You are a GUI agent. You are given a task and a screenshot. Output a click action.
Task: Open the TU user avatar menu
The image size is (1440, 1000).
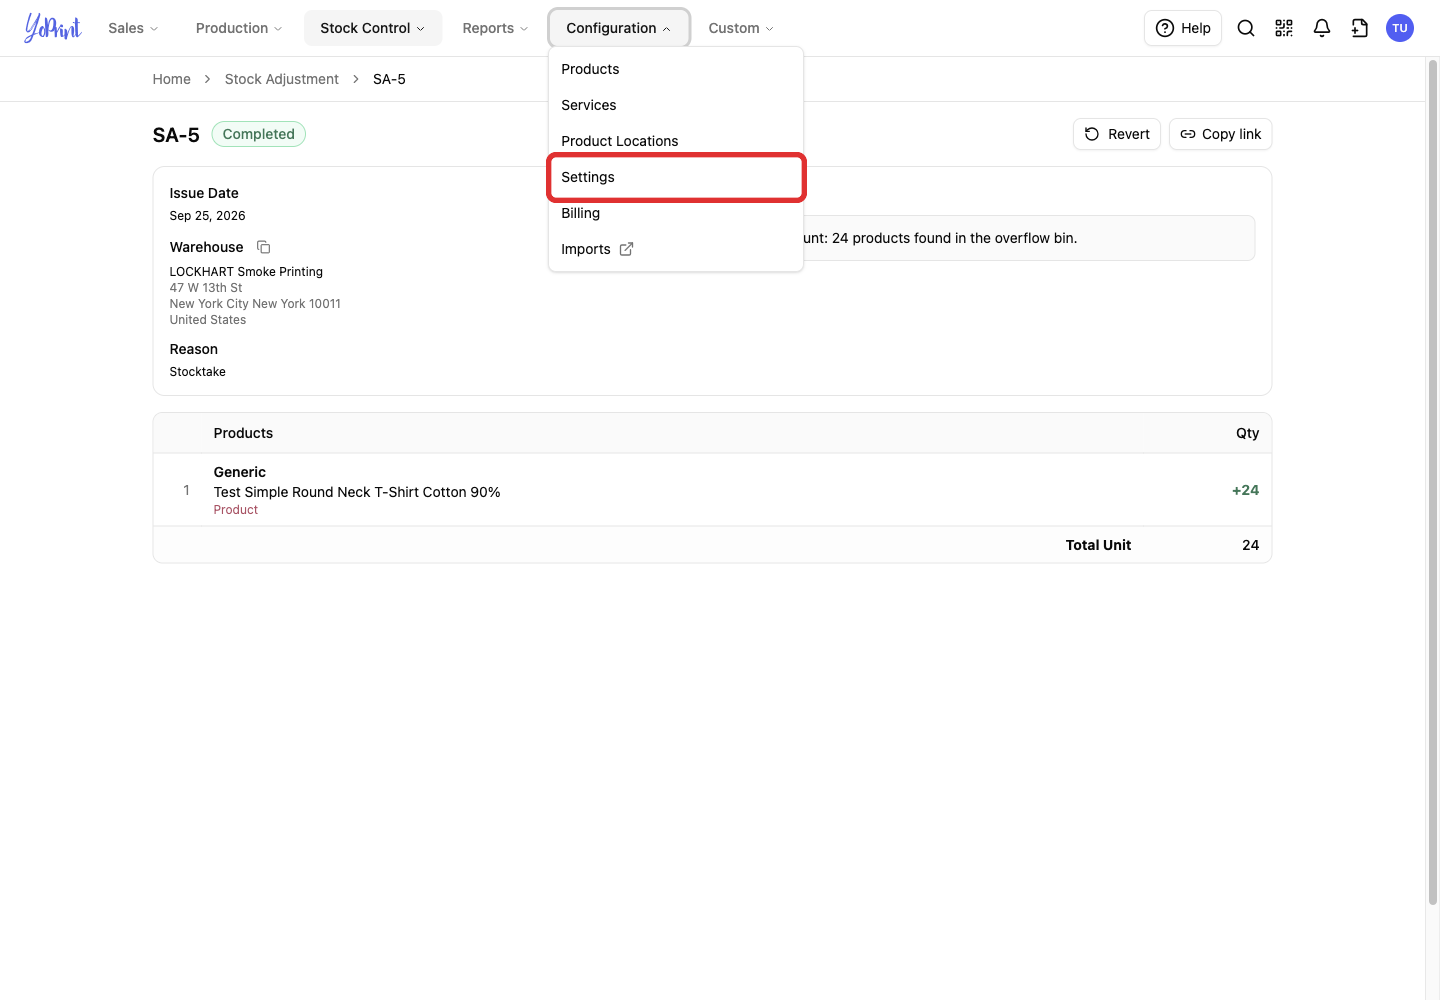1400,28
